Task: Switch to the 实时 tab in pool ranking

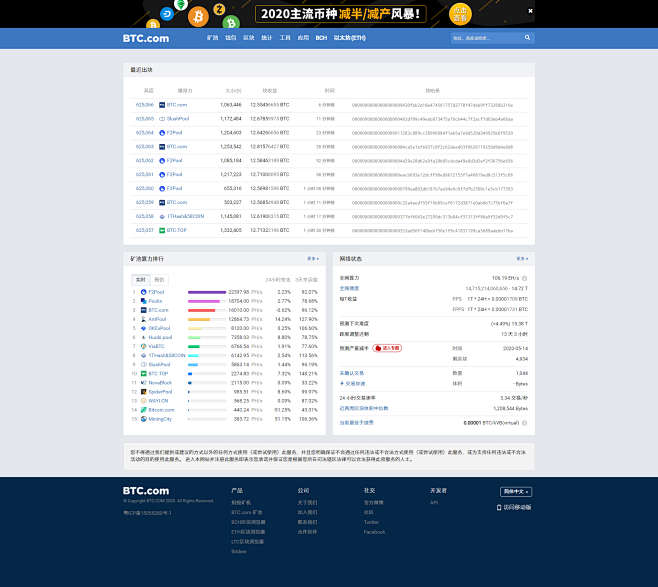Action: click(140, 279)
